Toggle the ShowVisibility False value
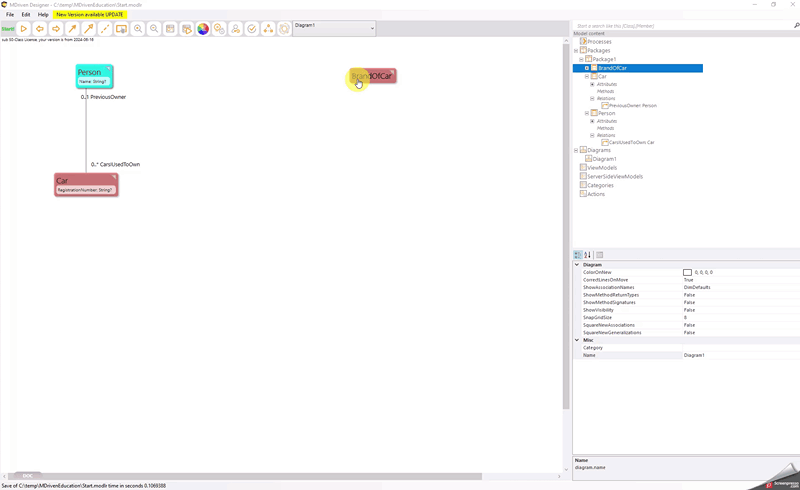800x490 pixels. pyautogui.click(x=689, y=310)
